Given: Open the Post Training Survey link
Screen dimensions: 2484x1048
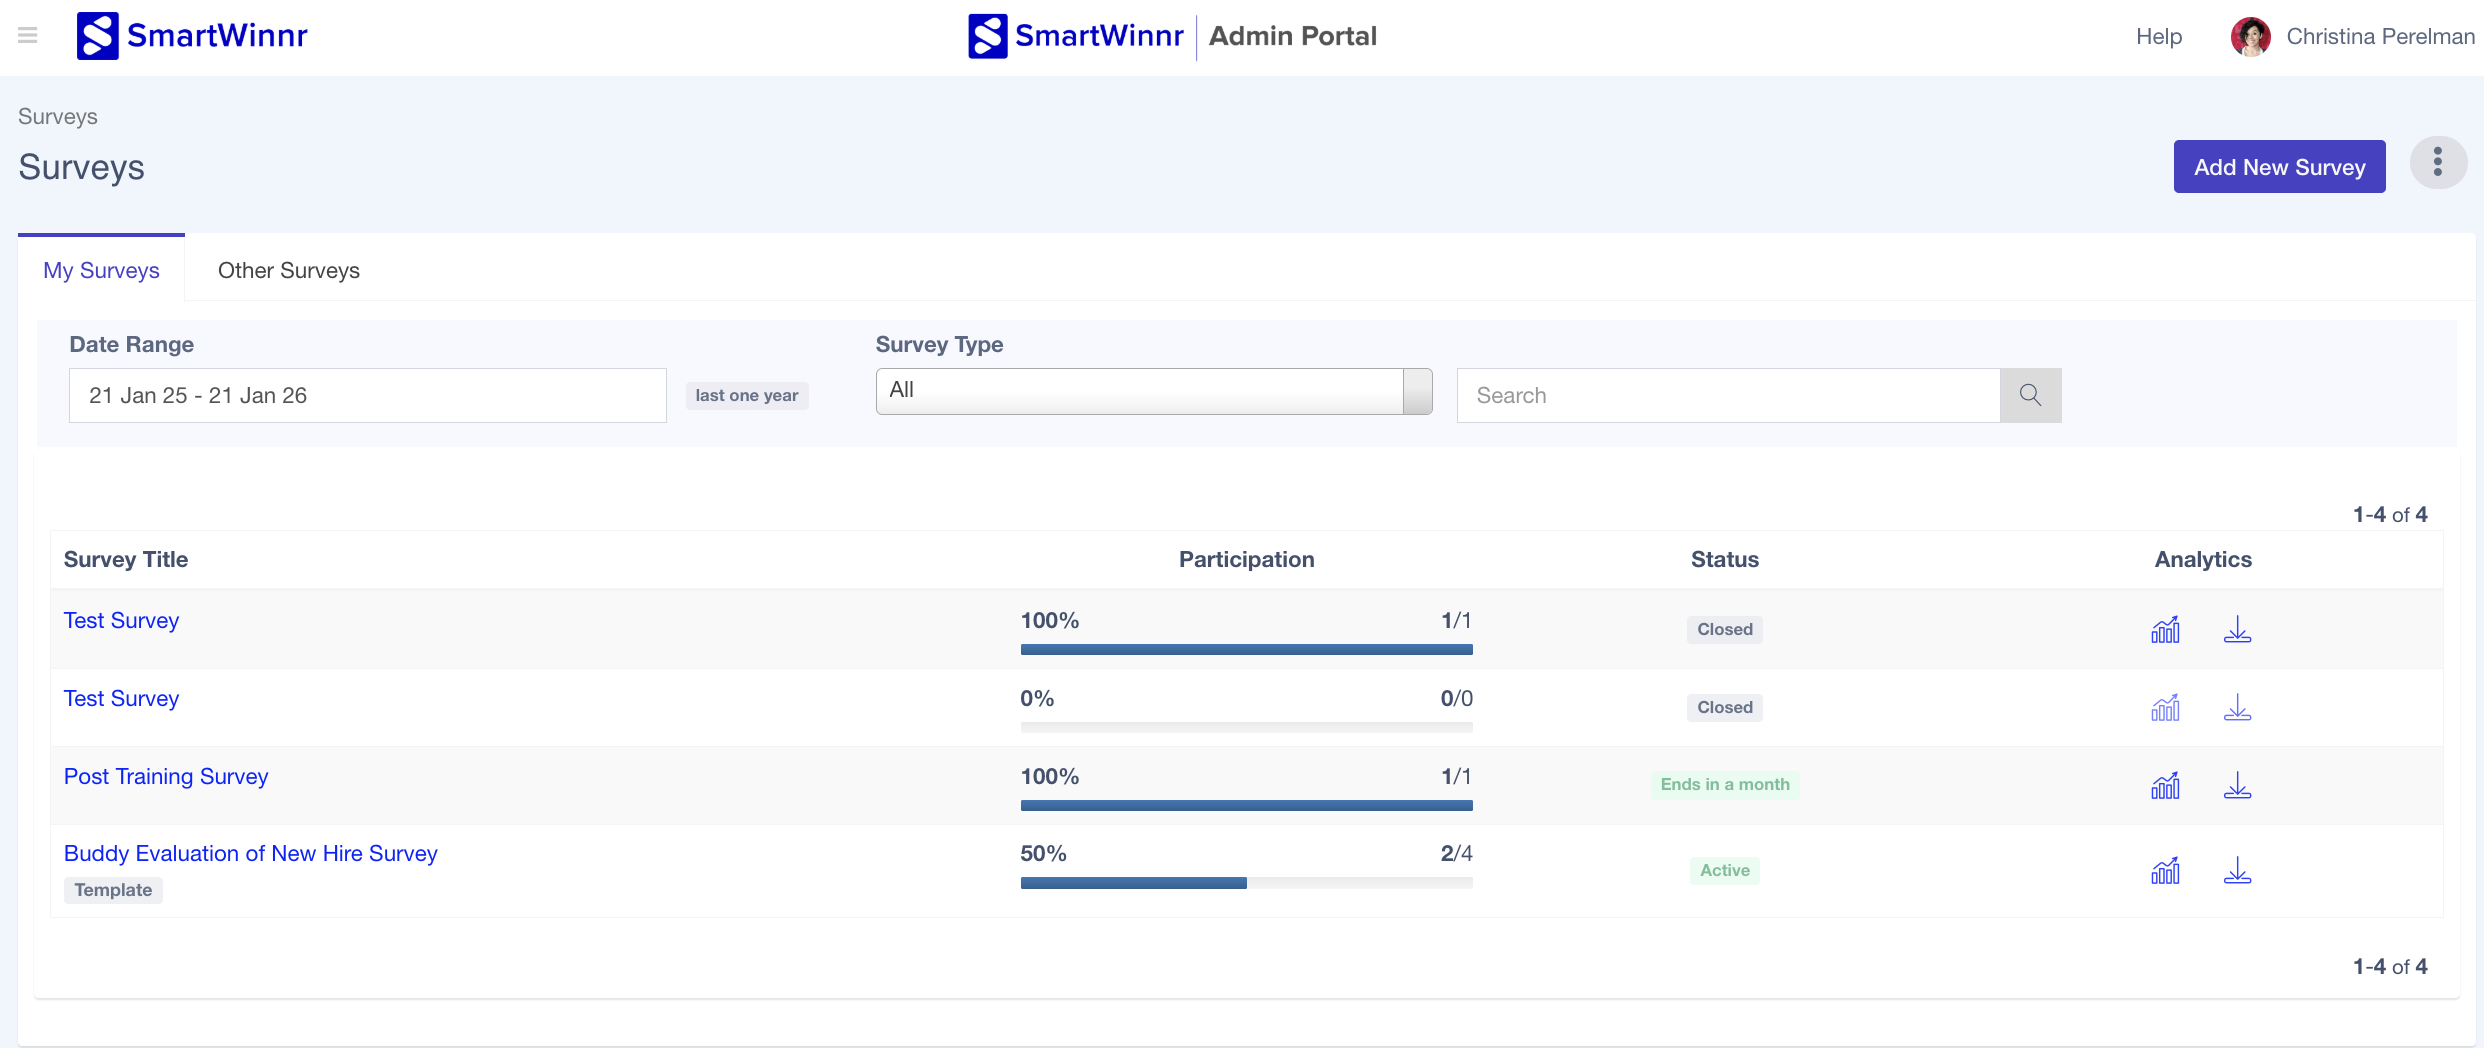Looking at the screenshot, I should tap(166, 776).
